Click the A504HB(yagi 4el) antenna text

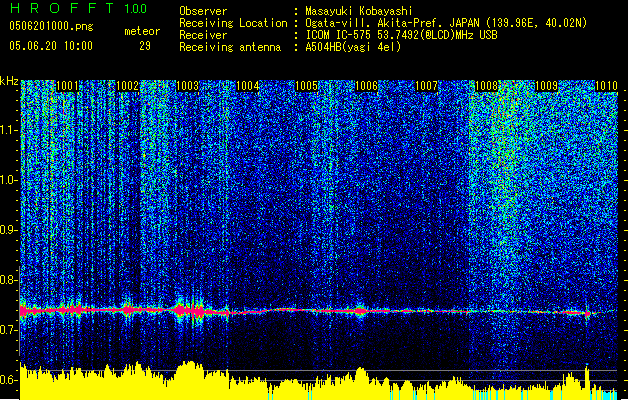353,47
